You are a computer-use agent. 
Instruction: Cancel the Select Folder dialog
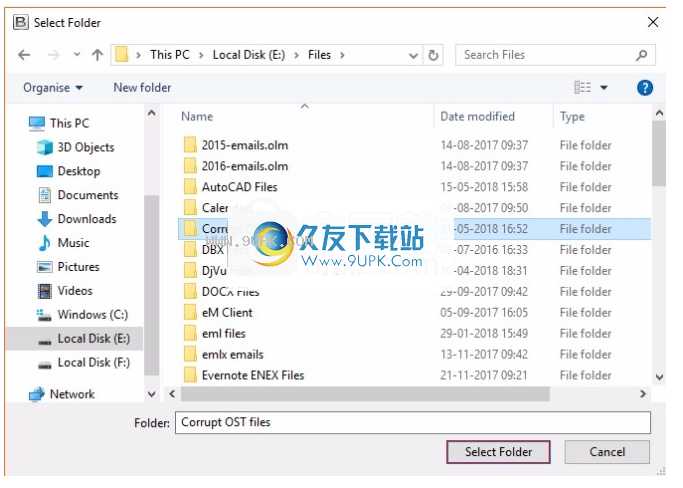pos(607,452)
